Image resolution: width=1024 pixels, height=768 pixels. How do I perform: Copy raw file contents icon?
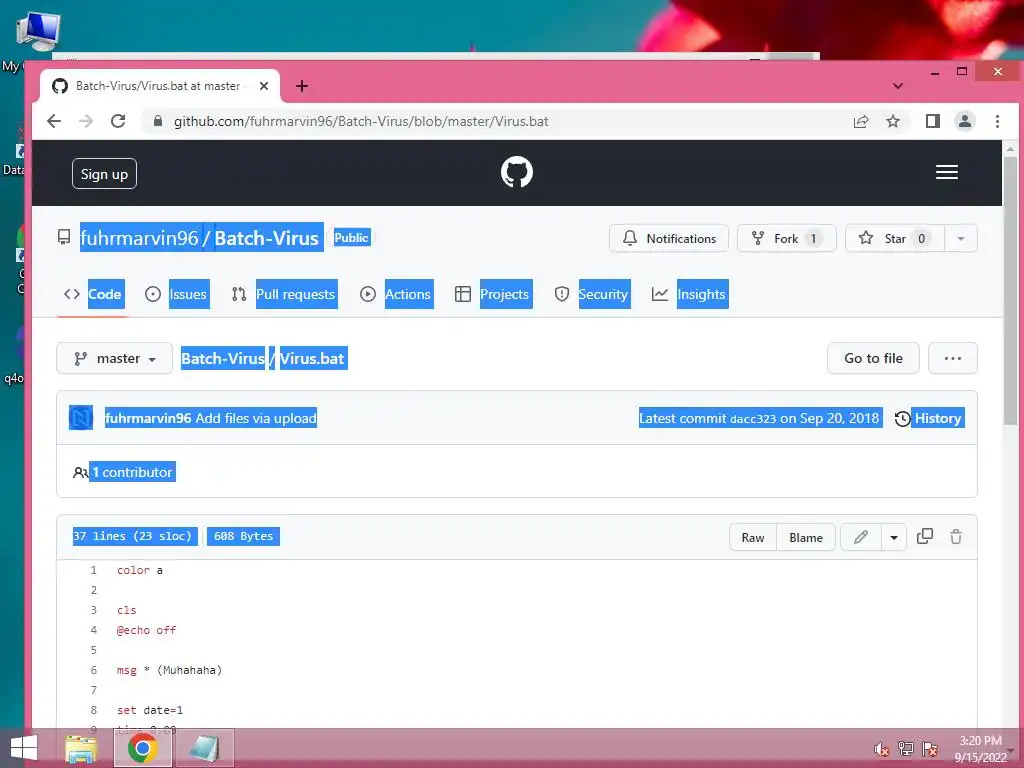925,537
